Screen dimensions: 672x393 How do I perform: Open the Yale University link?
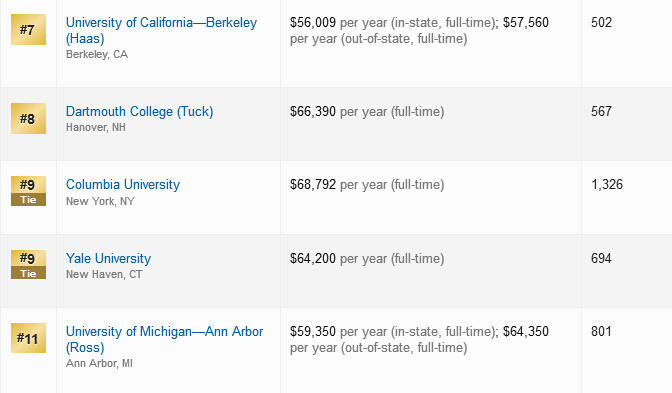108,258
